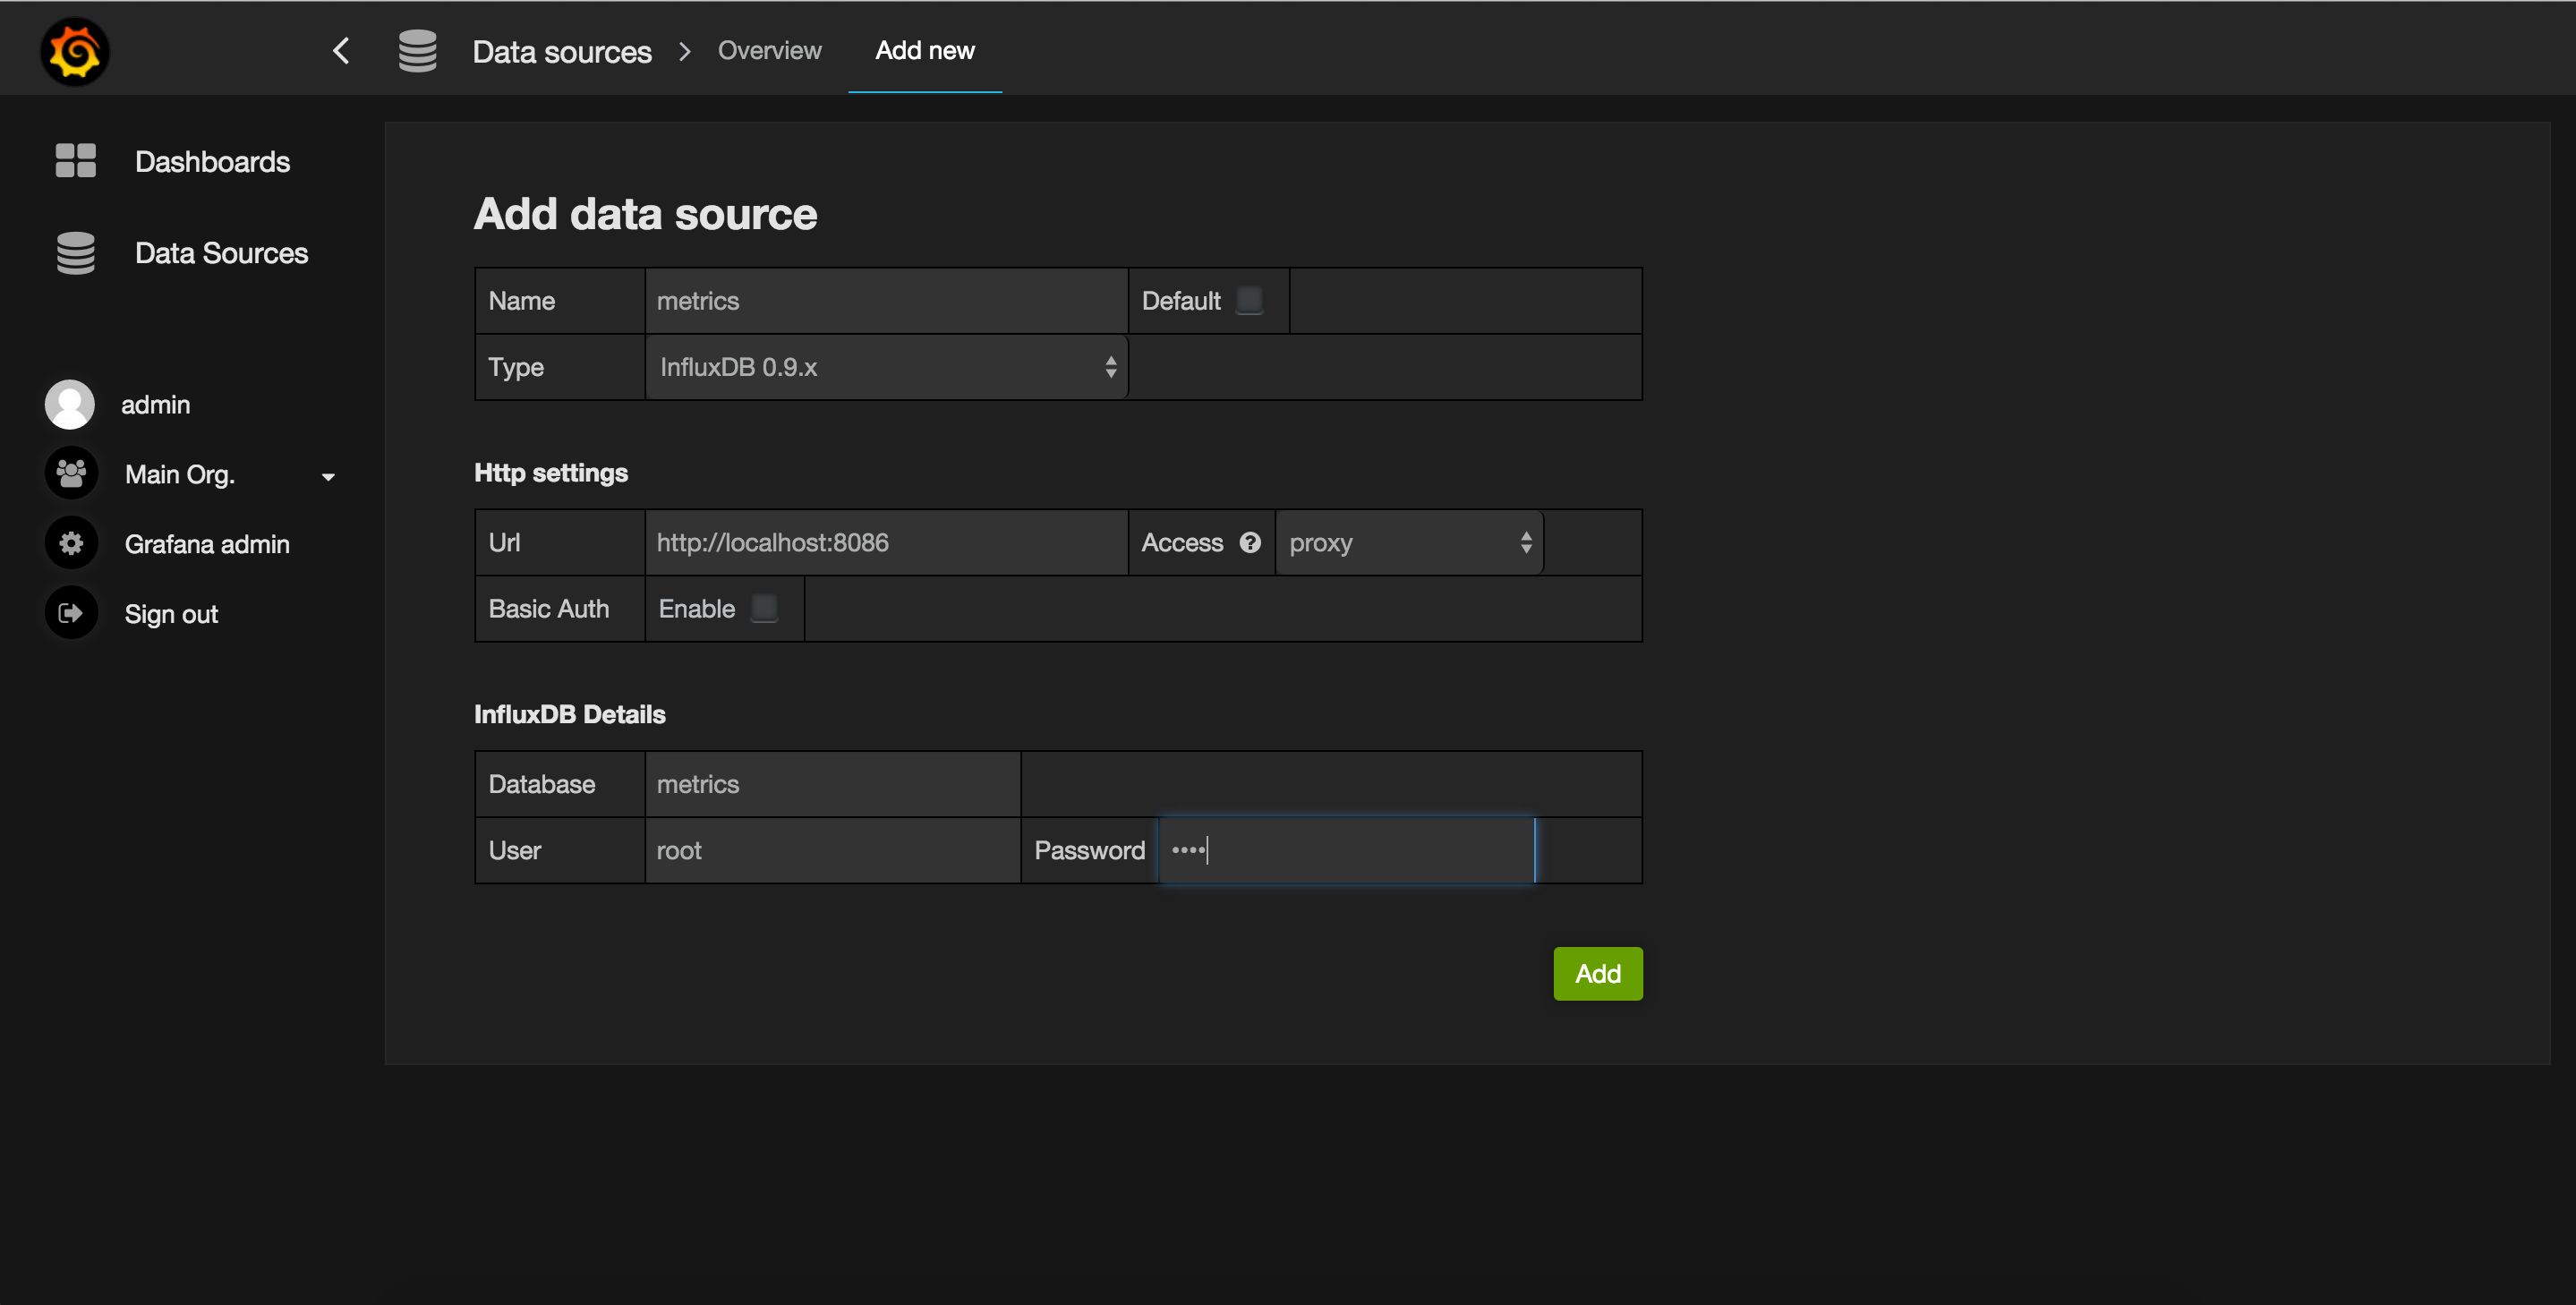The image size is (2576, 1305).
Task: Open Grafana admin menu item
Action: tap(207, 544)
